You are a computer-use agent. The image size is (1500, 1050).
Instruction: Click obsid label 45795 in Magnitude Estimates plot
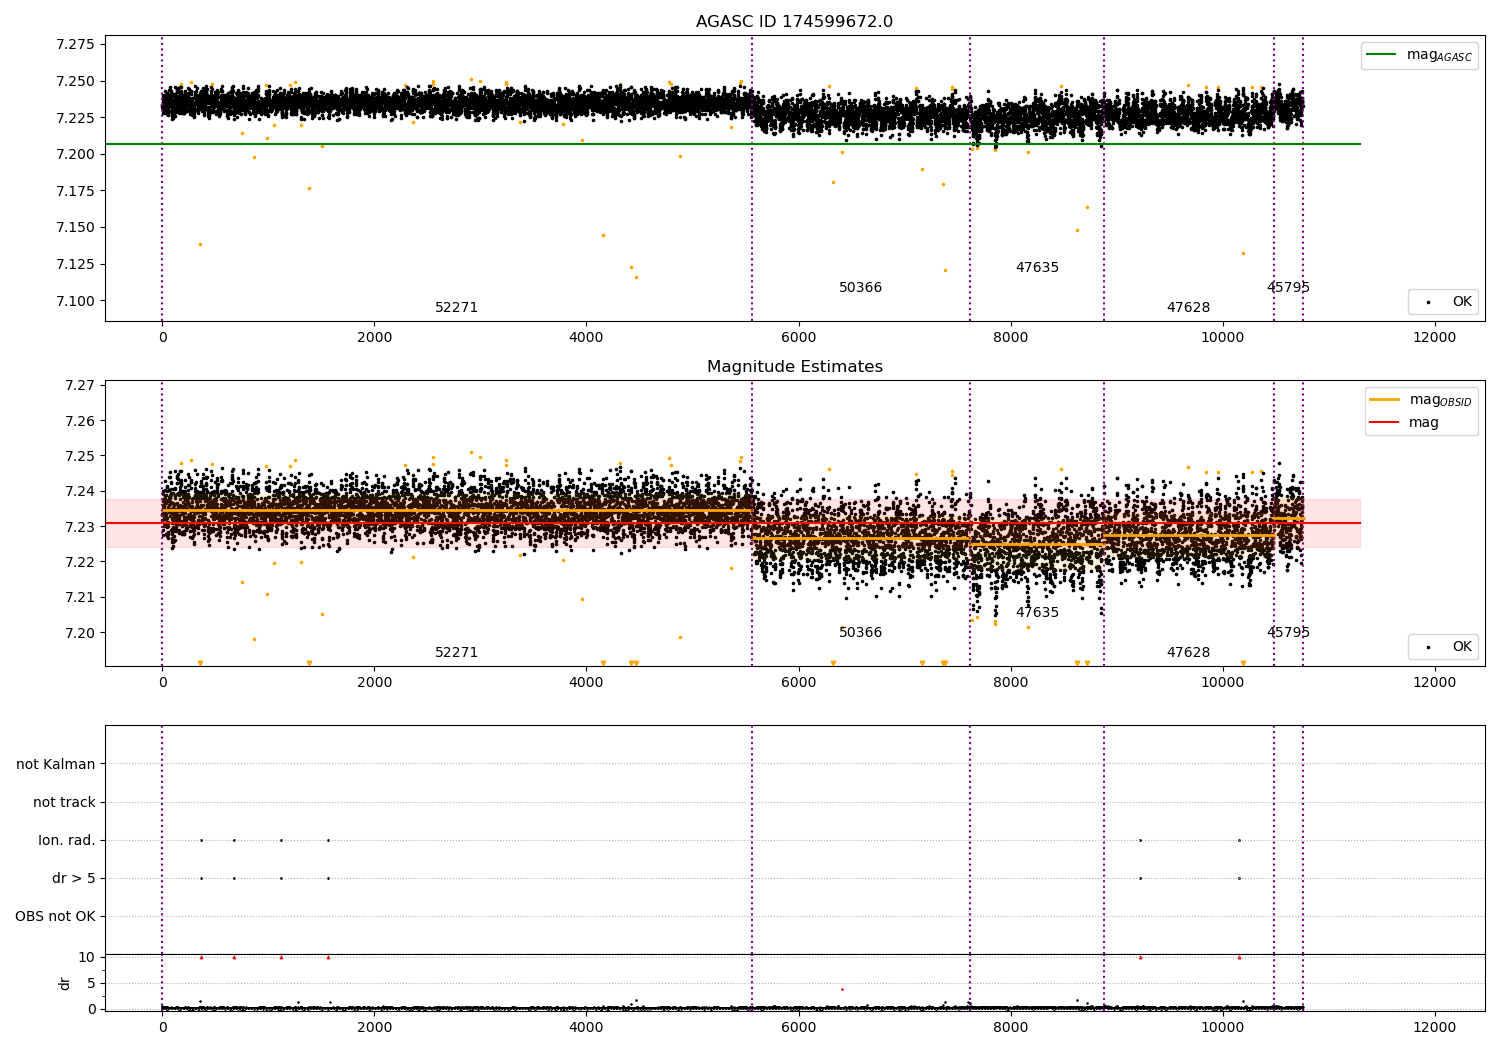pyautogui.click(x=1288, y=633)
